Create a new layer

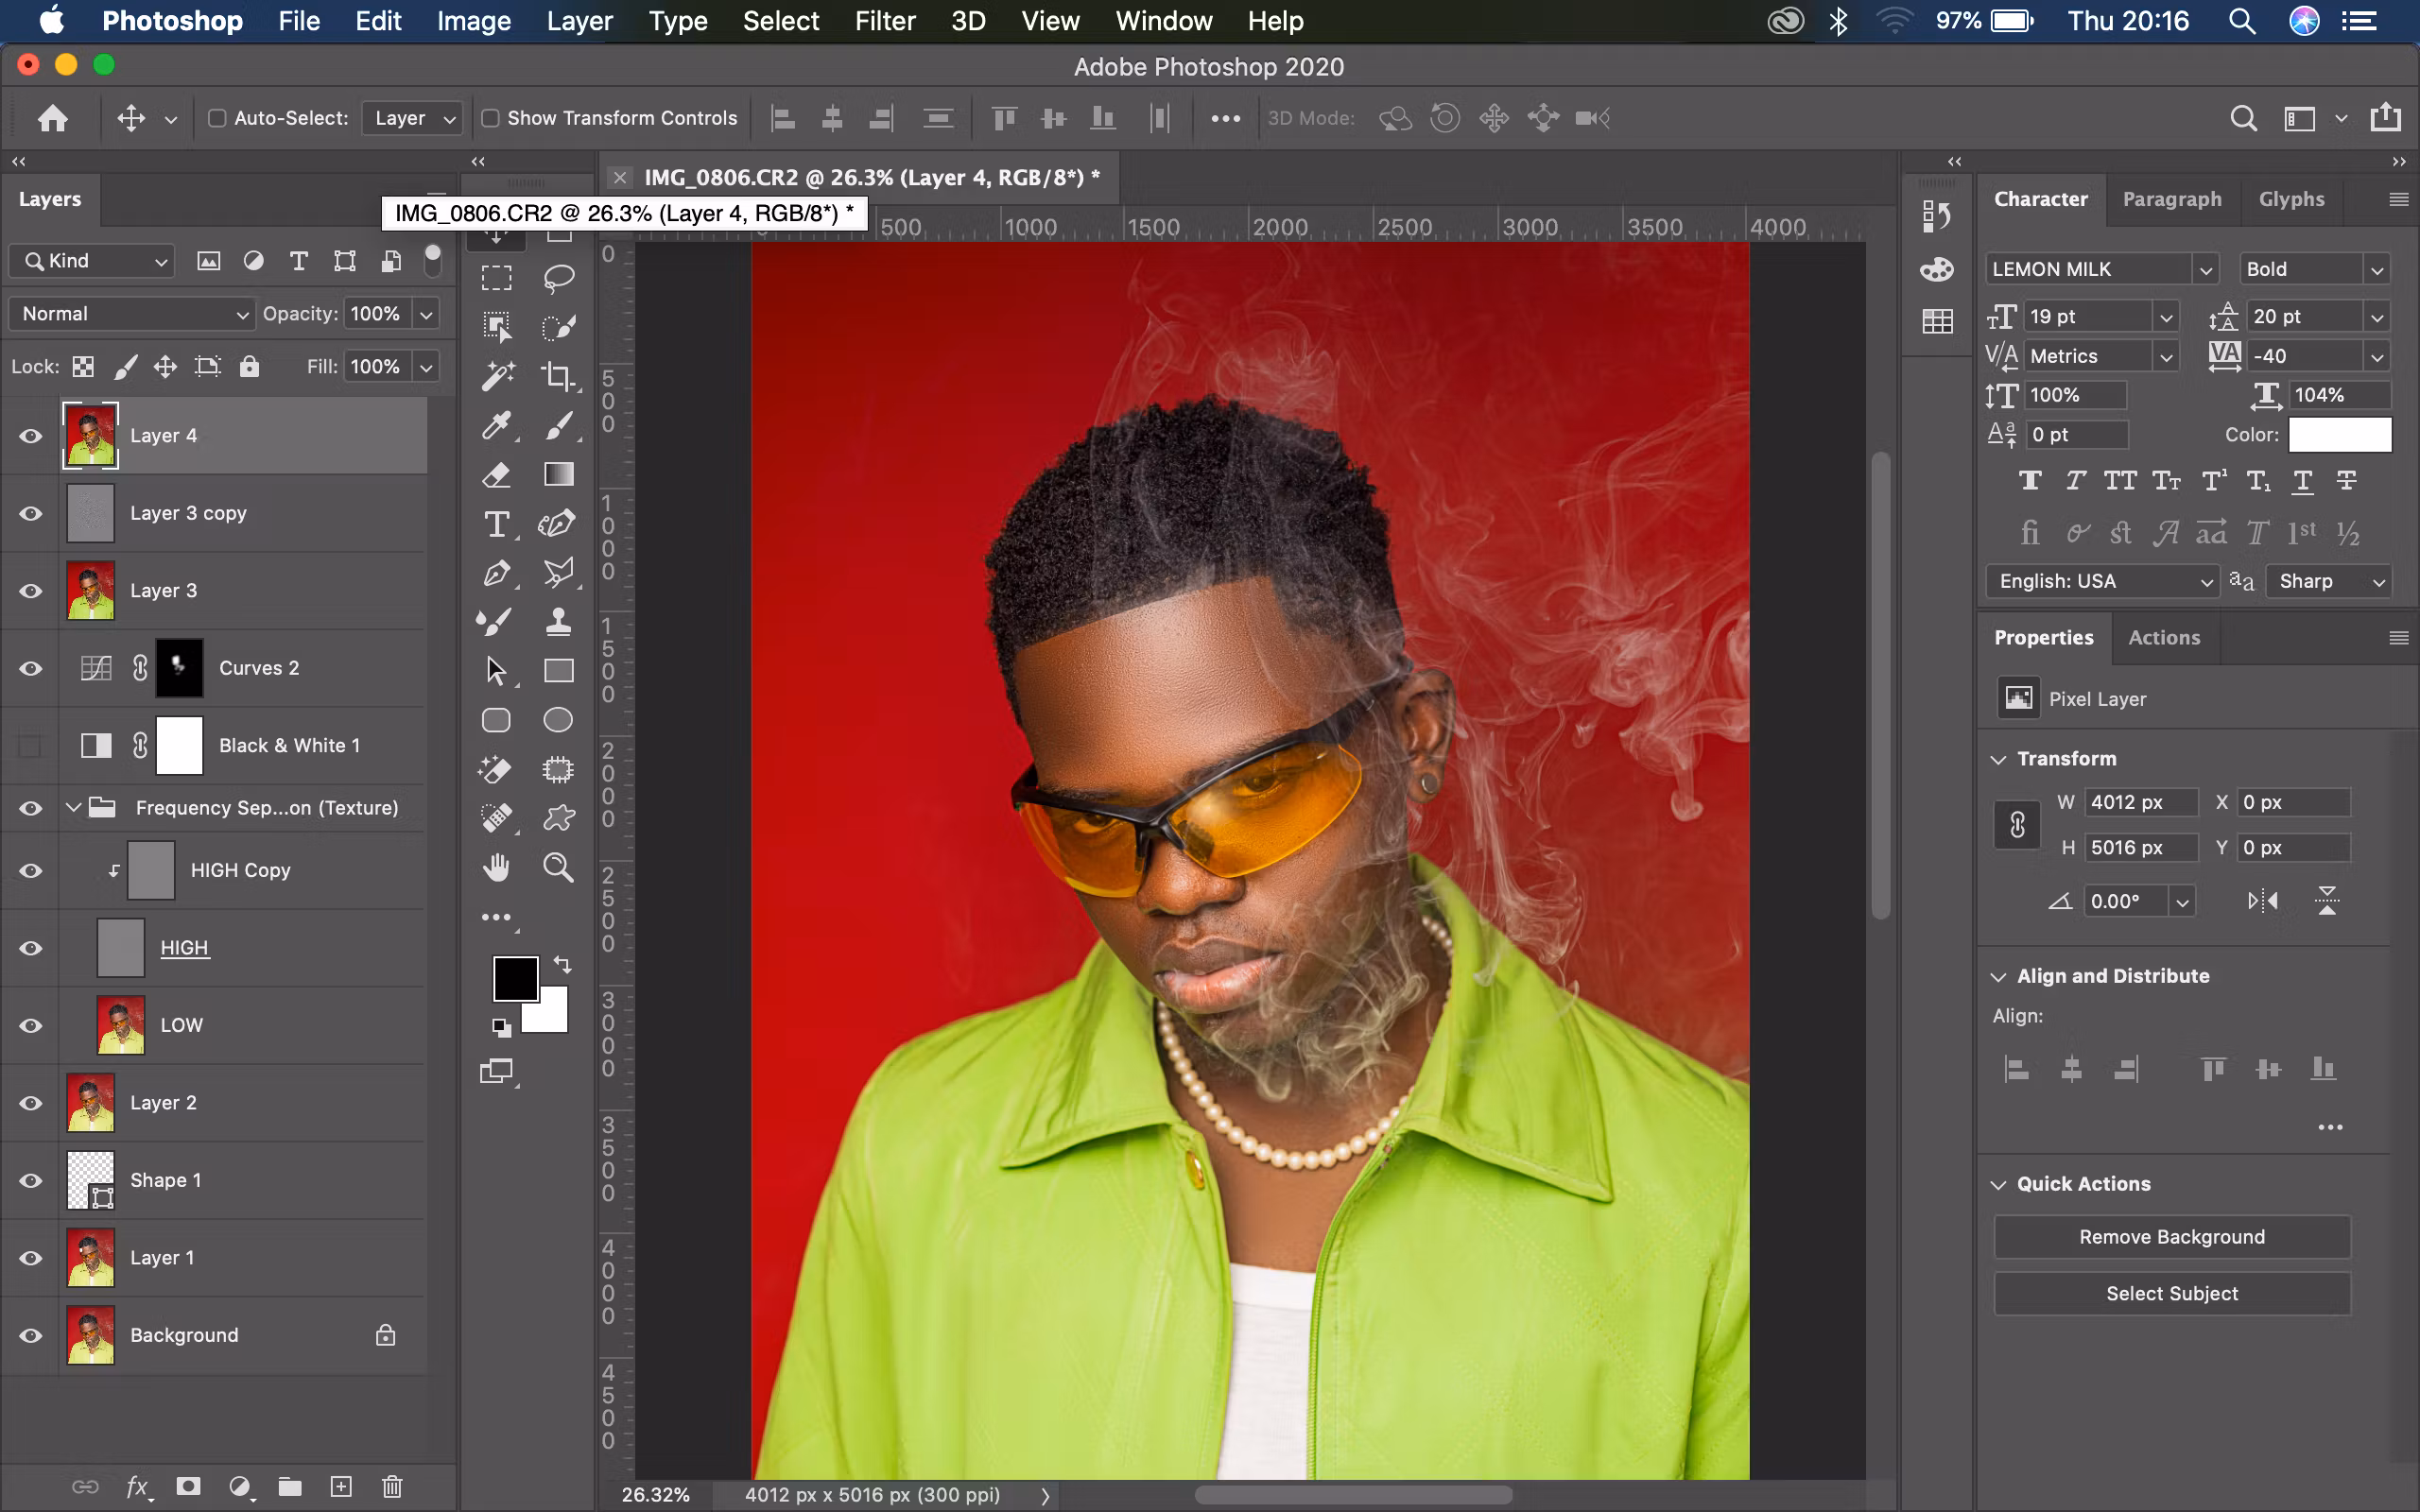click(341, 1487)
